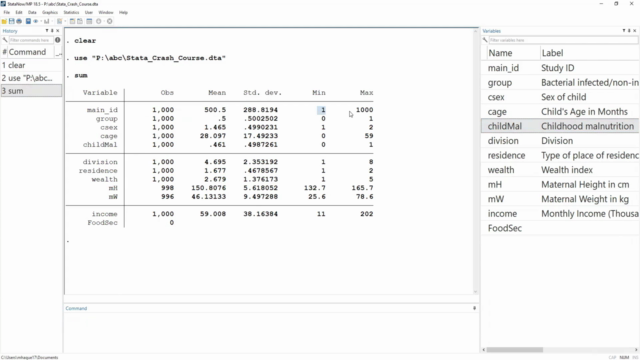The width and height of the screenshot is (640, 360).
Task: Select FoodSec variable in Variables panel
Action: click(560, 228)
